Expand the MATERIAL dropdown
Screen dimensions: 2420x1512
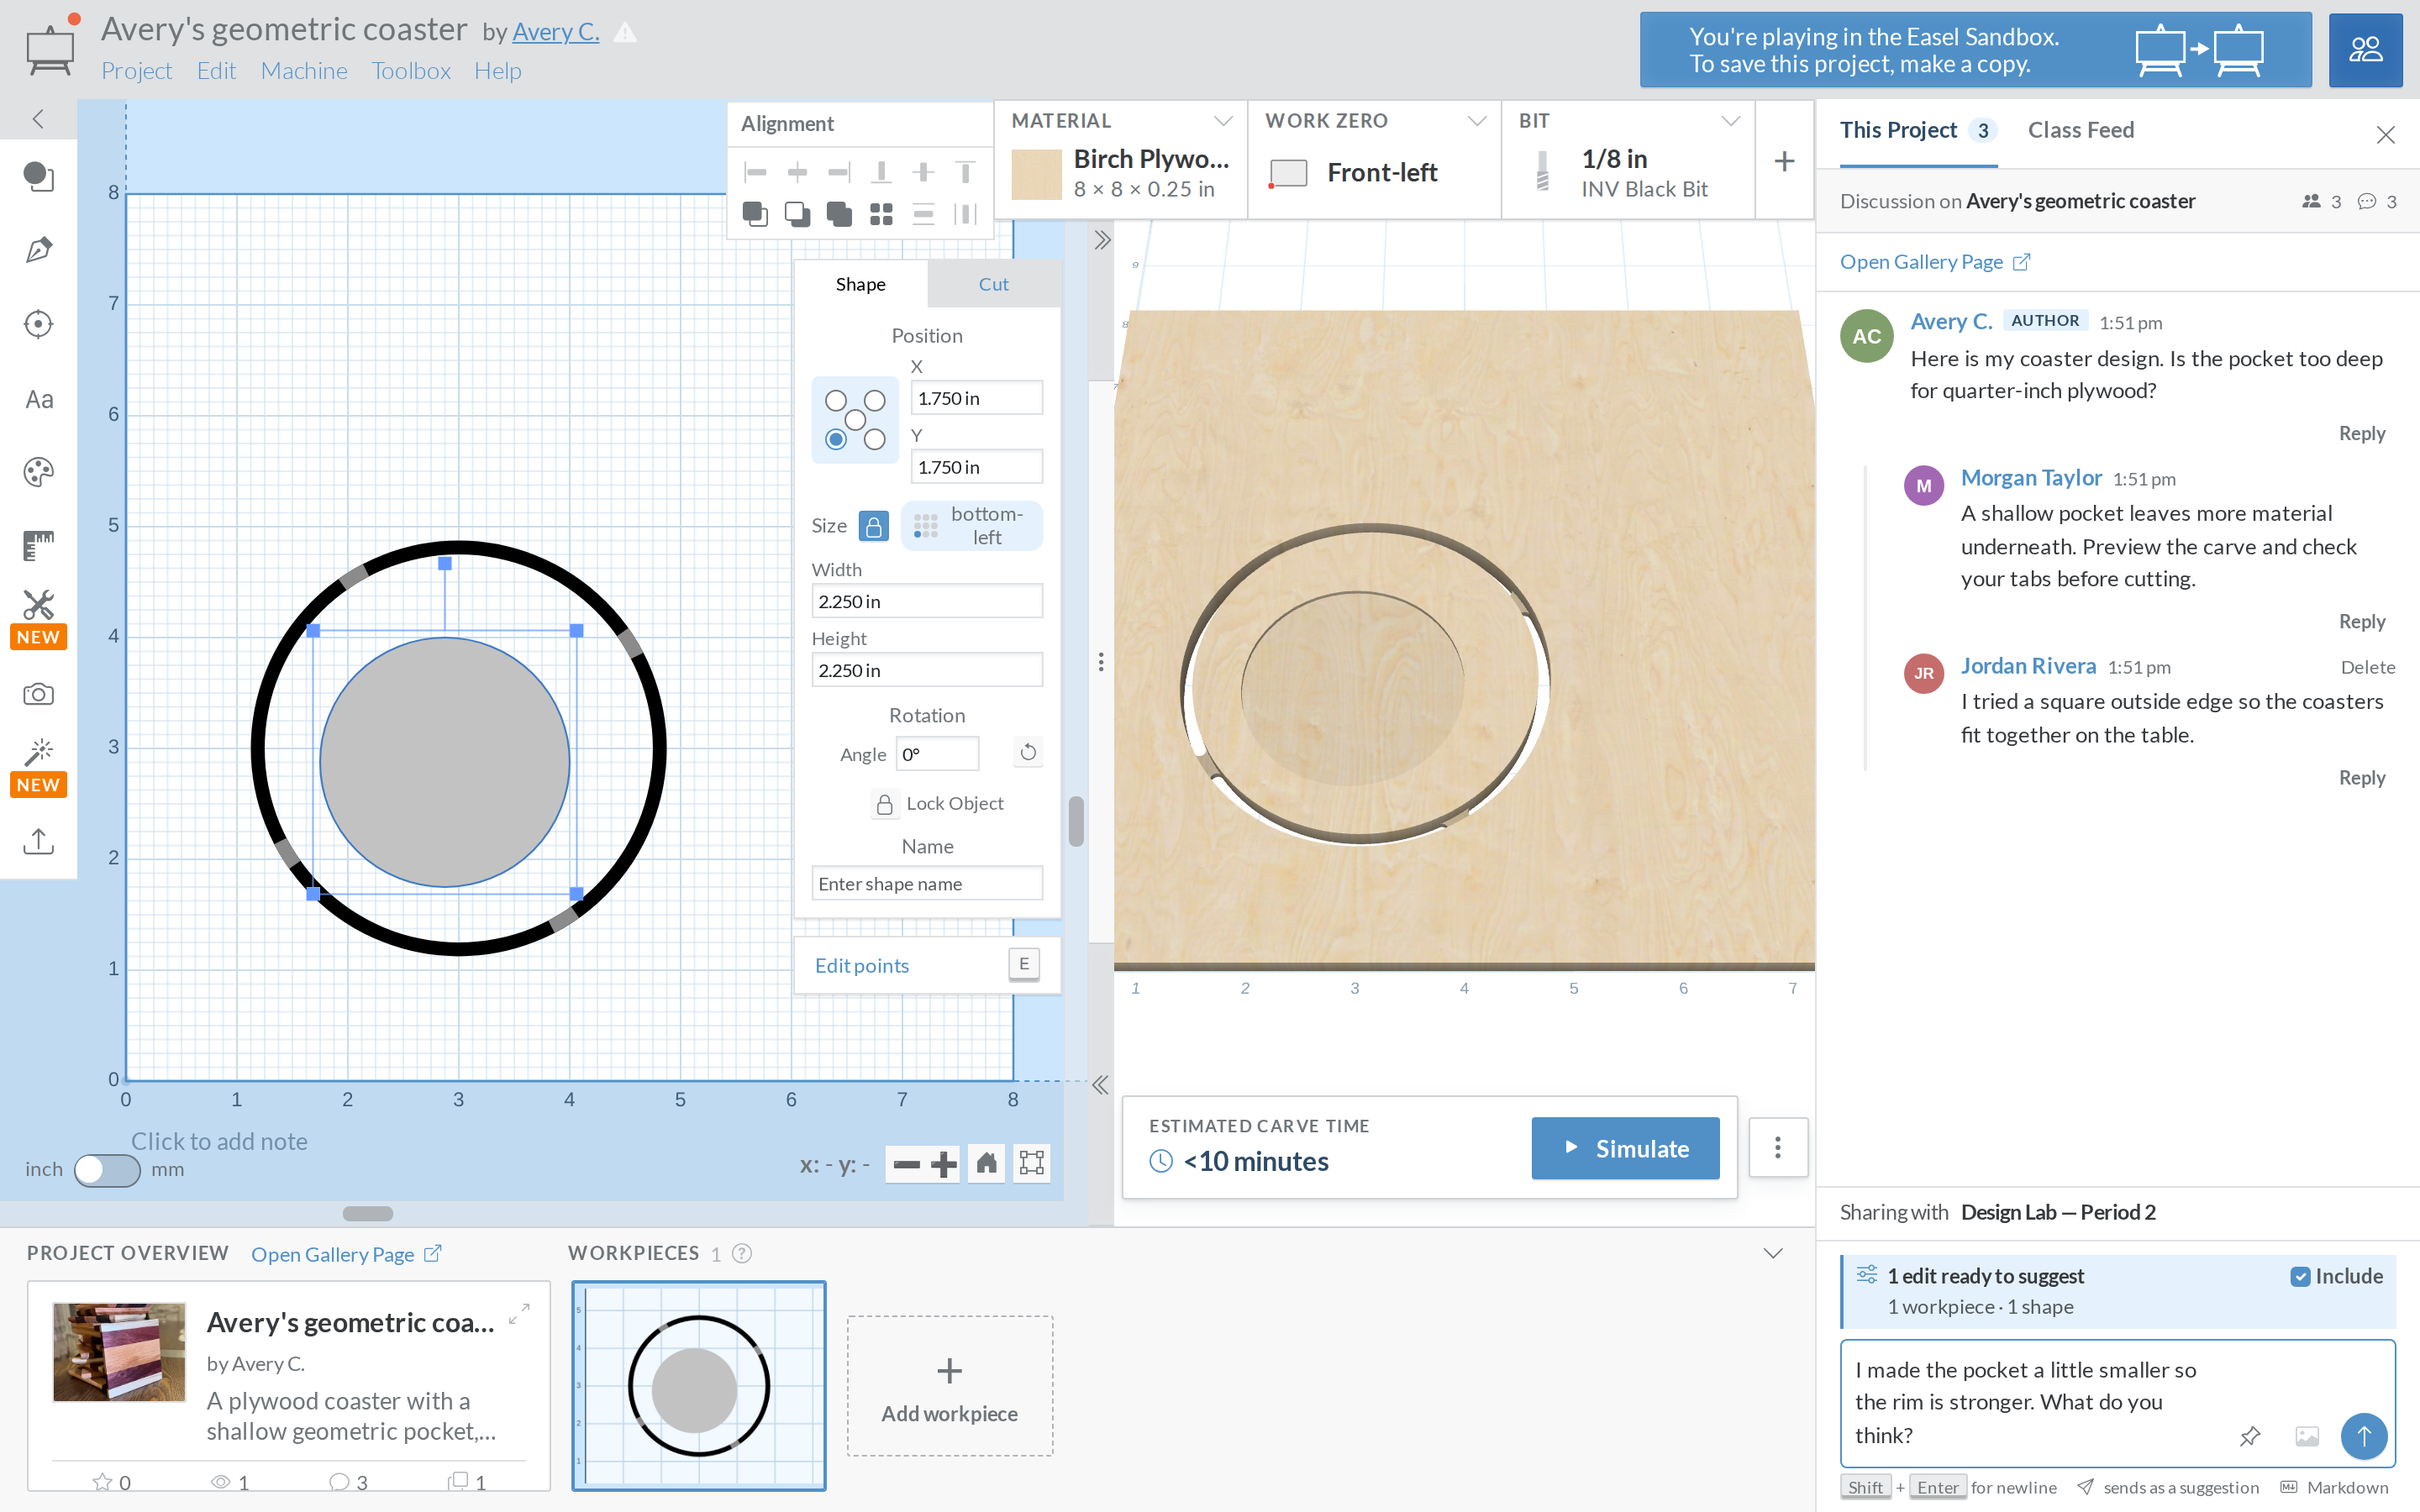(x=1222, y=121)
